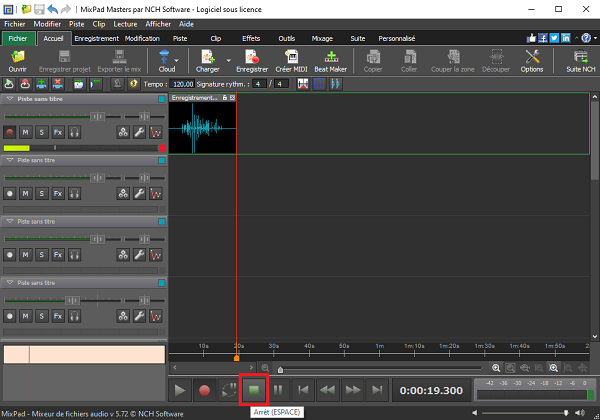Click the vertical scrollbar down arrow
600x420 pixels.
pos(595,337)
